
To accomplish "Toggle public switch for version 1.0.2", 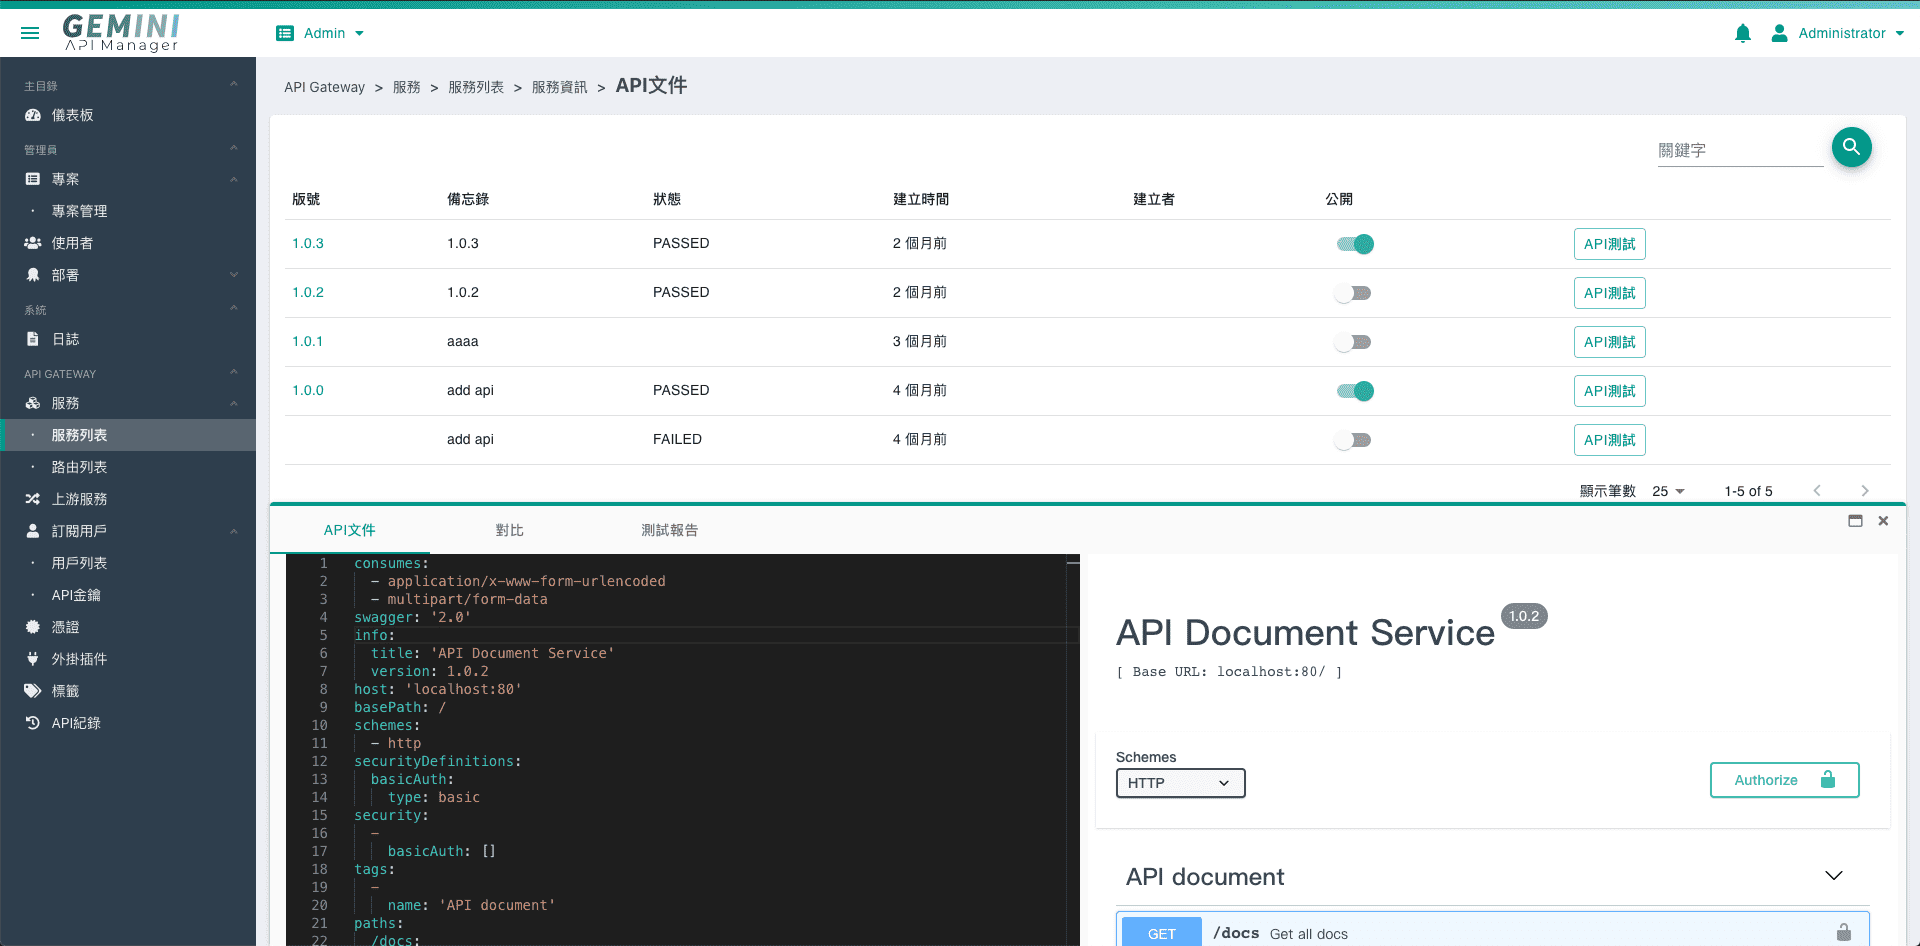I will pos(1353,293).
